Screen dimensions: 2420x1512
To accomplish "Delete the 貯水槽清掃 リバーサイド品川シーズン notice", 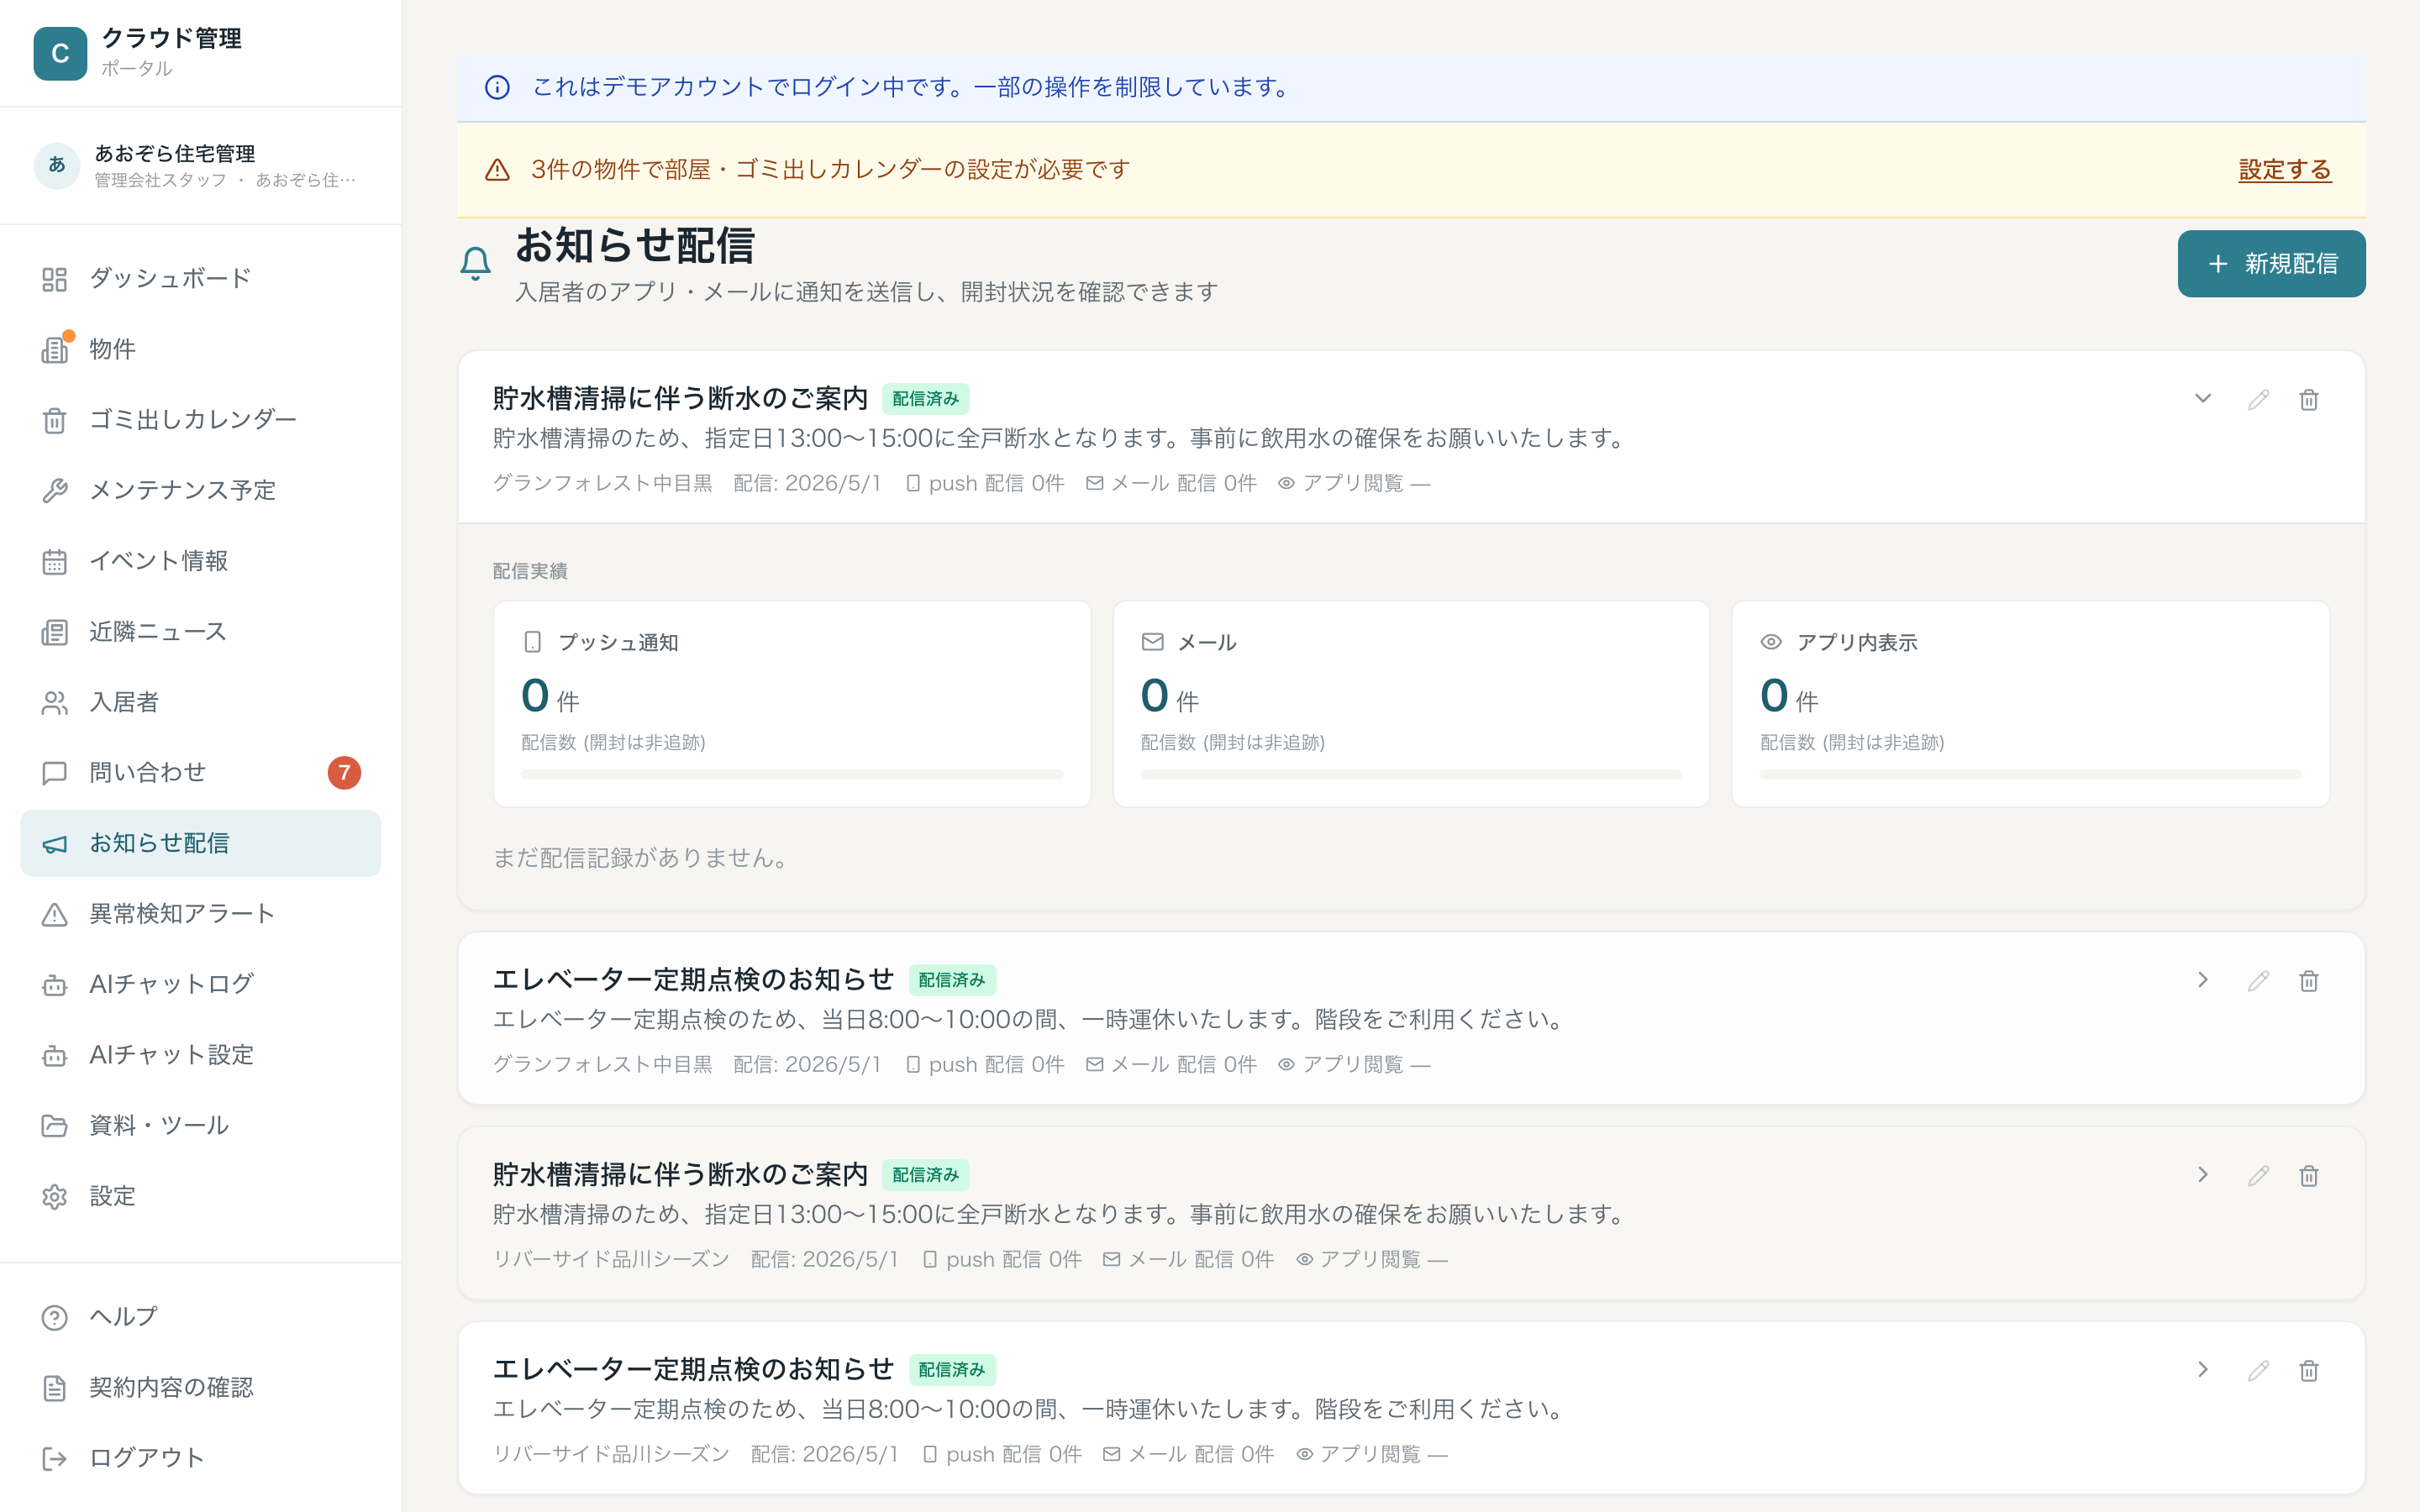I will (x=2308, y=1176).
